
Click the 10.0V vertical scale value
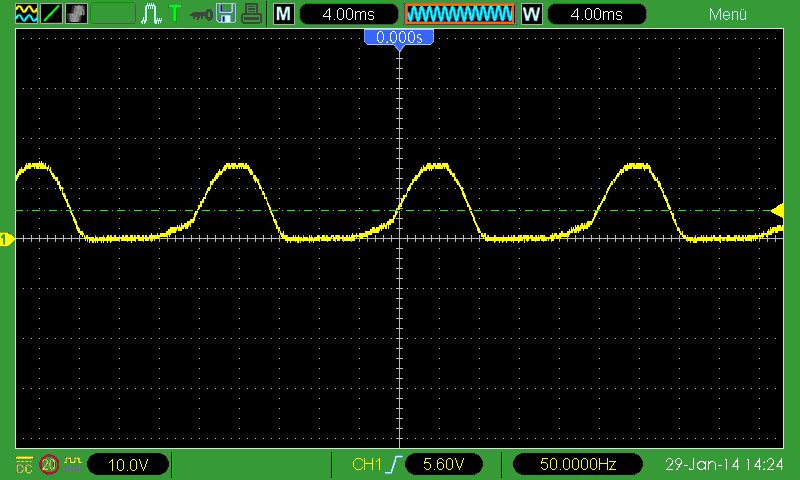[x=128, y=465]
